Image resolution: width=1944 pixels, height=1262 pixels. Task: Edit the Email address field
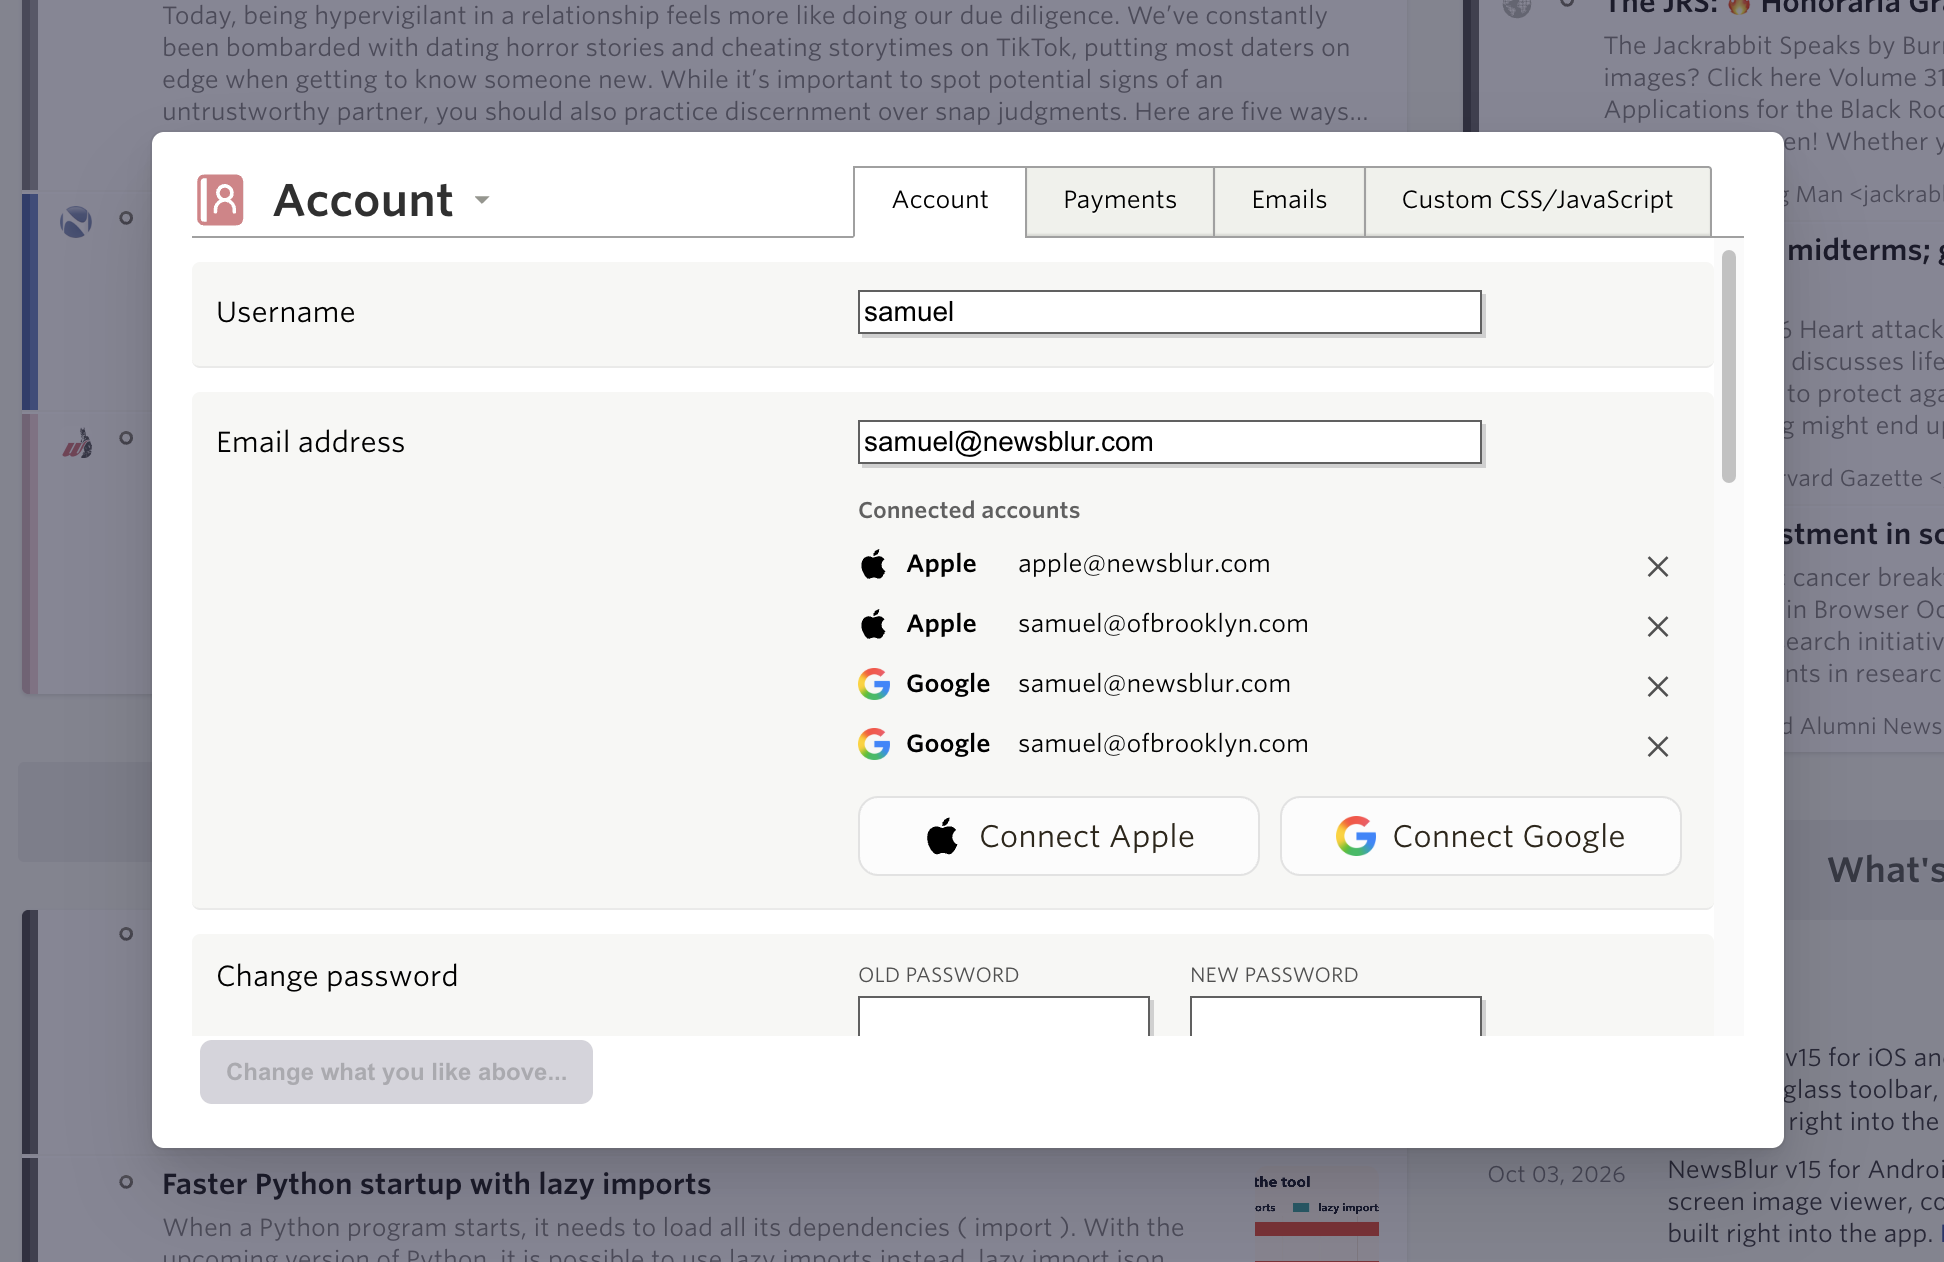pyautogui.click(x=1169, y=442)
